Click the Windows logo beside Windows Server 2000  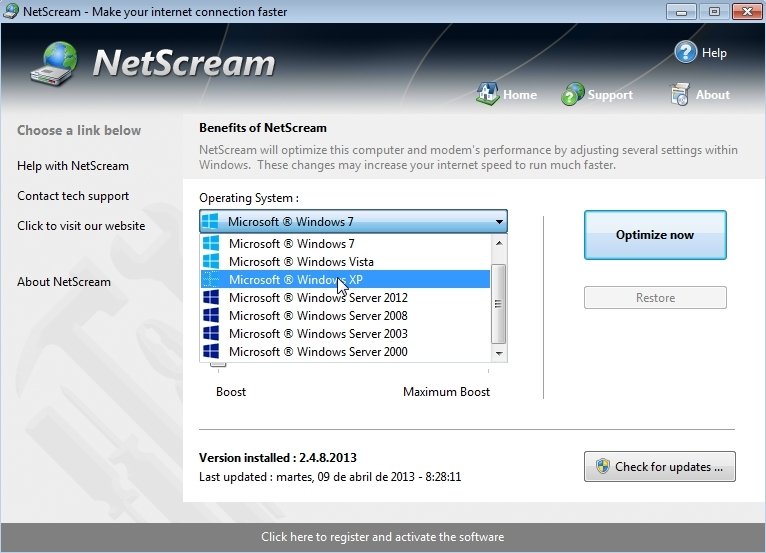click(x=211, y=352)
